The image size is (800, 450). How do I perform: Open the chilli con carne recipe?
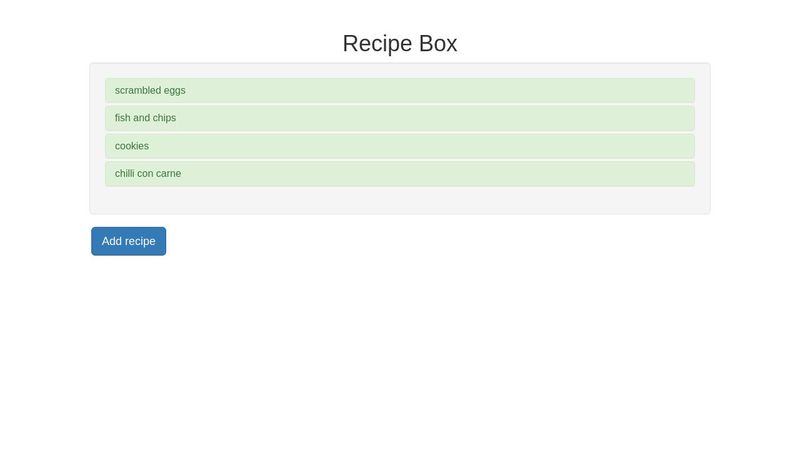399,173
